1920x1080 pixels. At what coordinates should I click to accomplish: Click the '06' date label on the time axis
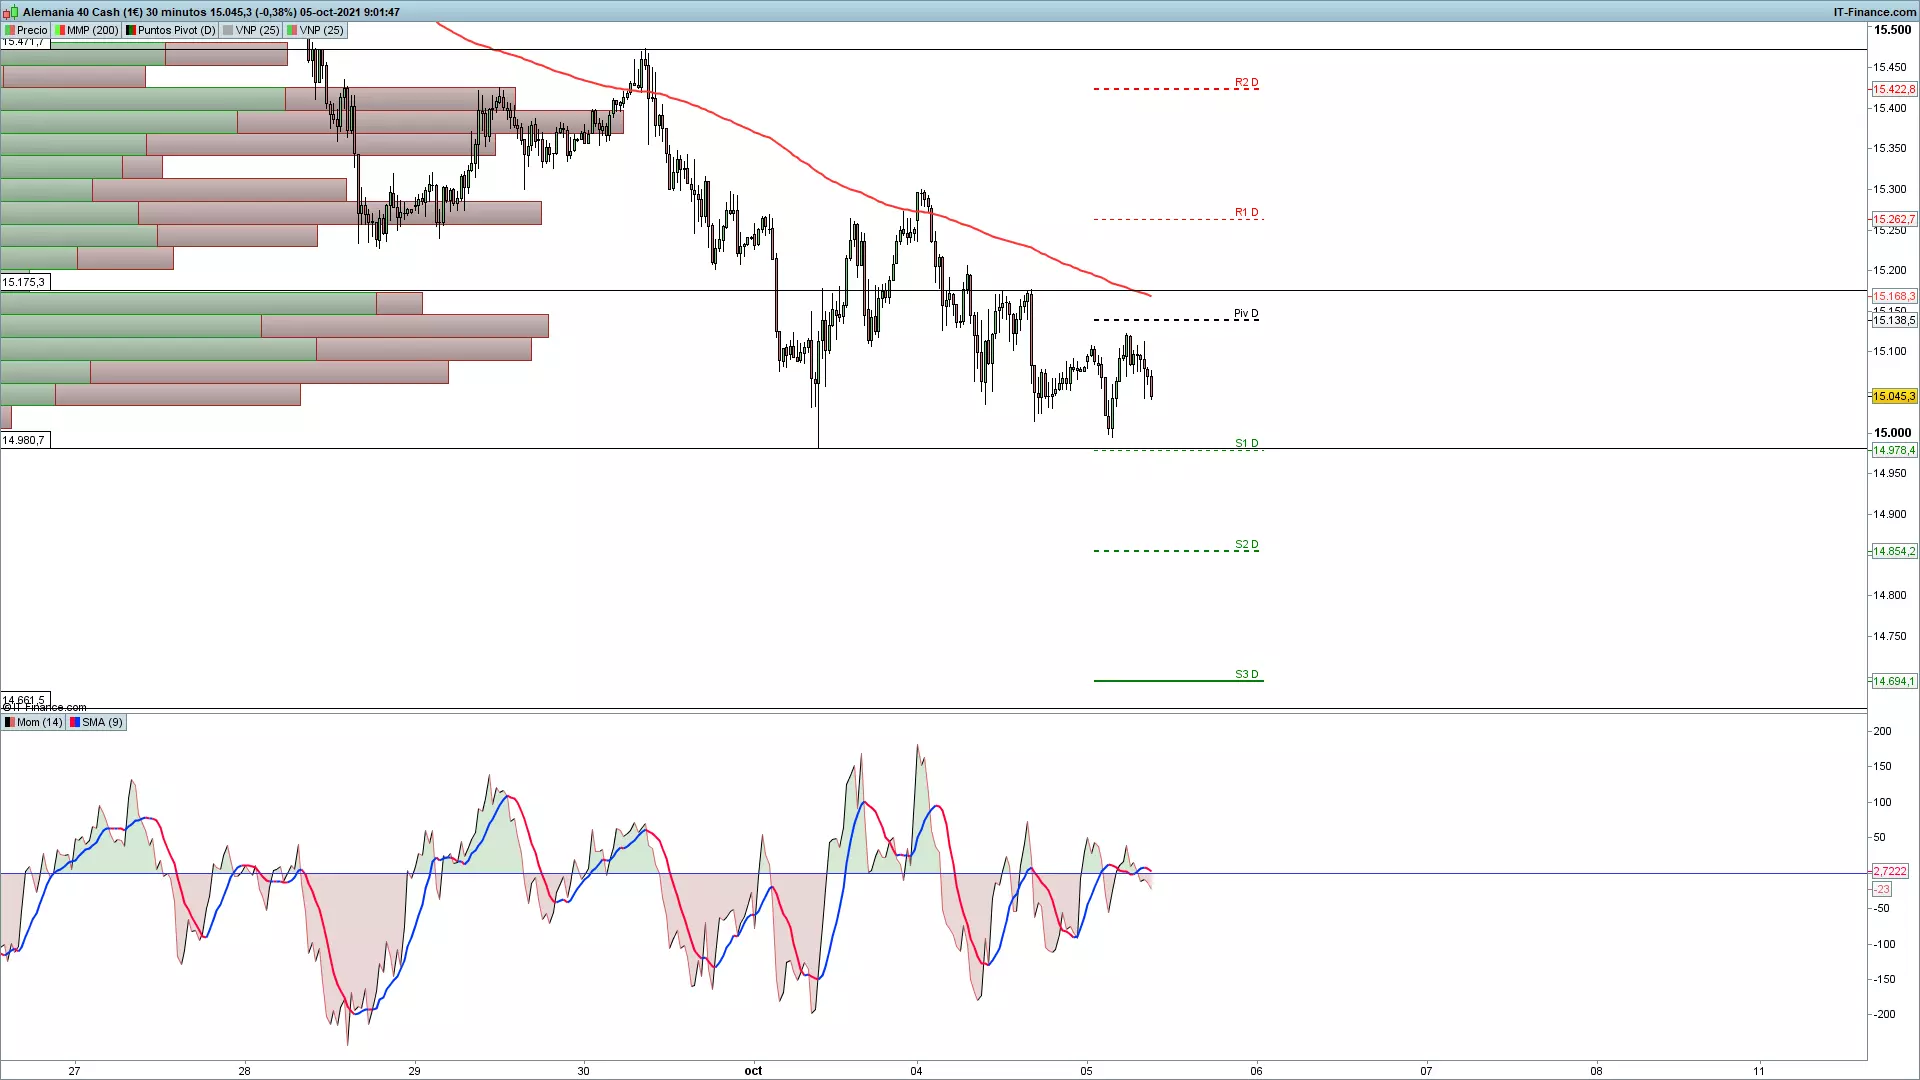coord(1256,1070)
